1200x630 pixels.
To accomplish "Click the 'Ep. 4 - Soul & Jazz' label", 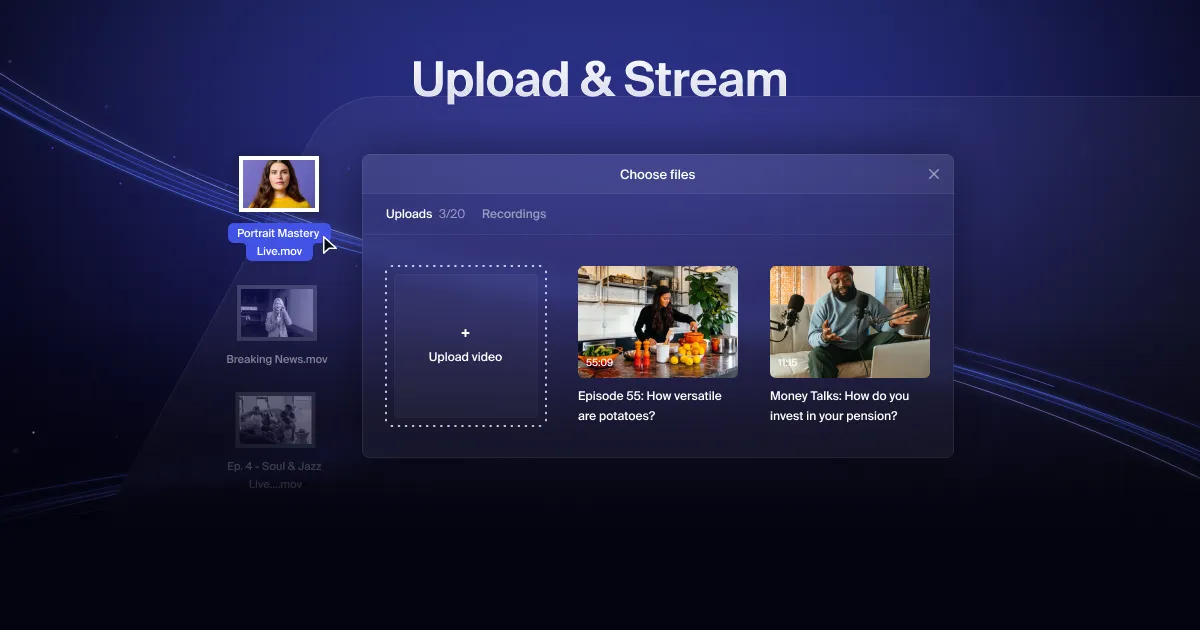I will (x=275, y=466).
